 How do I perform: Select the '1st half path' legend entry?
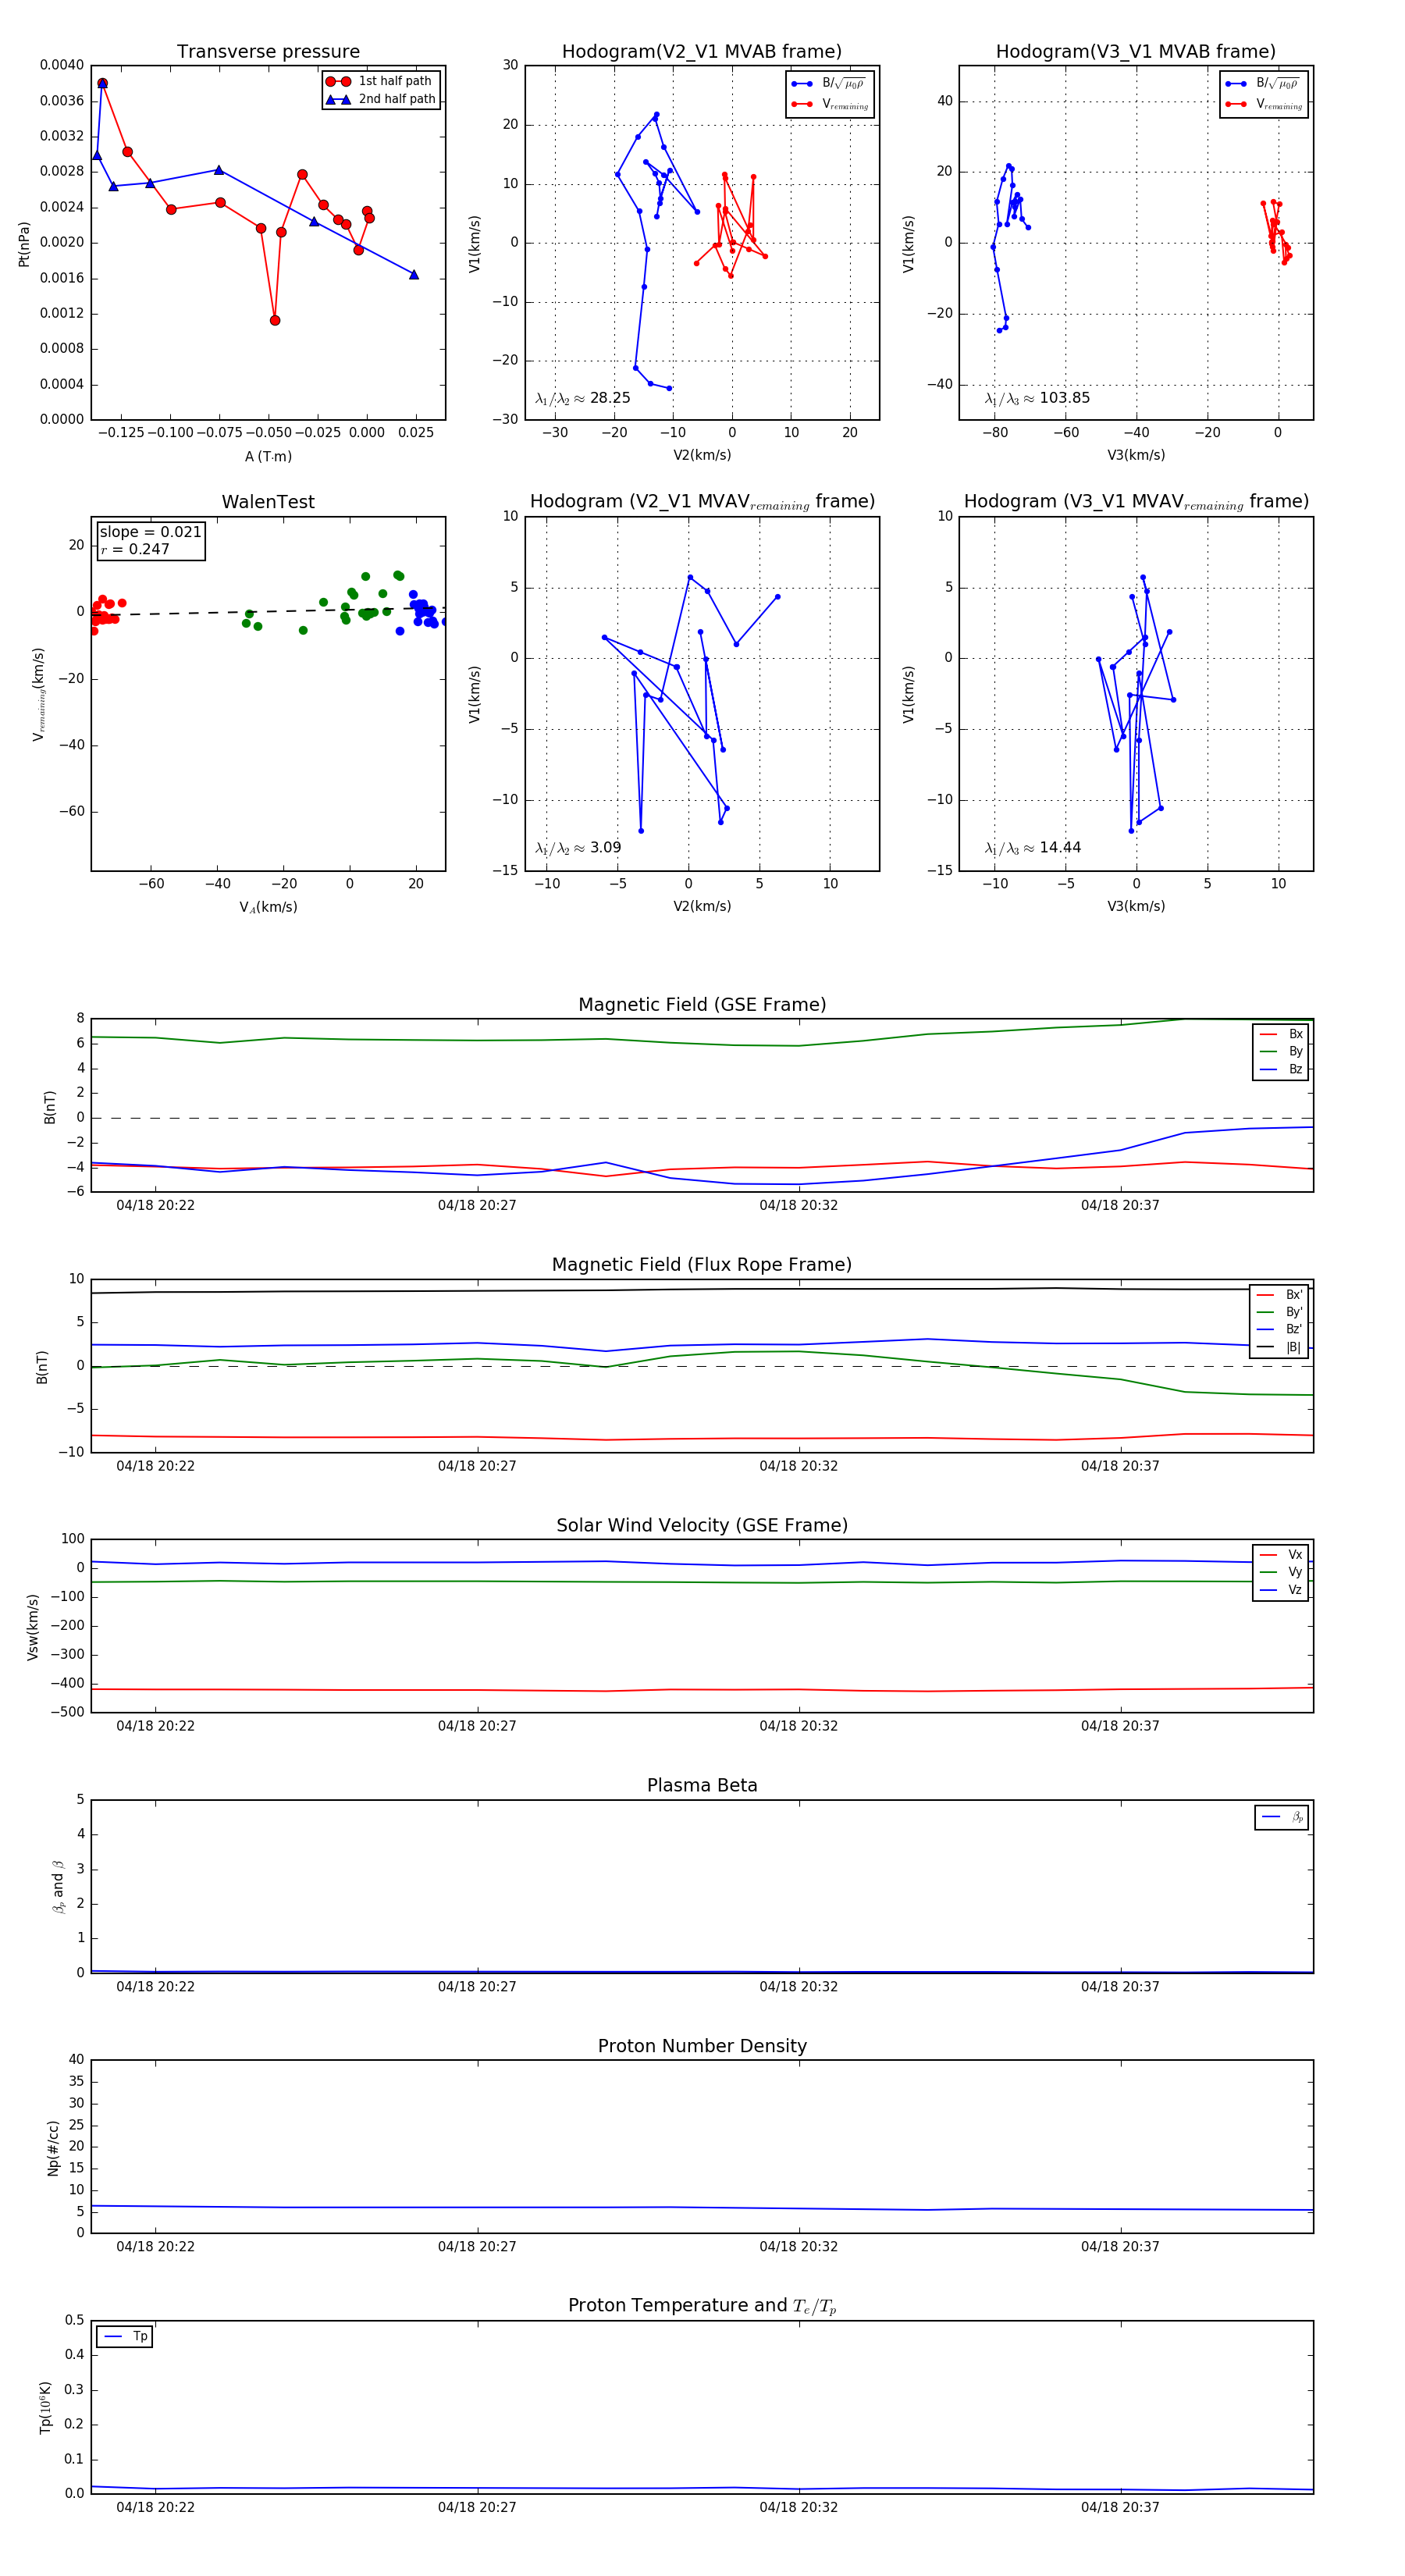[380, 81]
